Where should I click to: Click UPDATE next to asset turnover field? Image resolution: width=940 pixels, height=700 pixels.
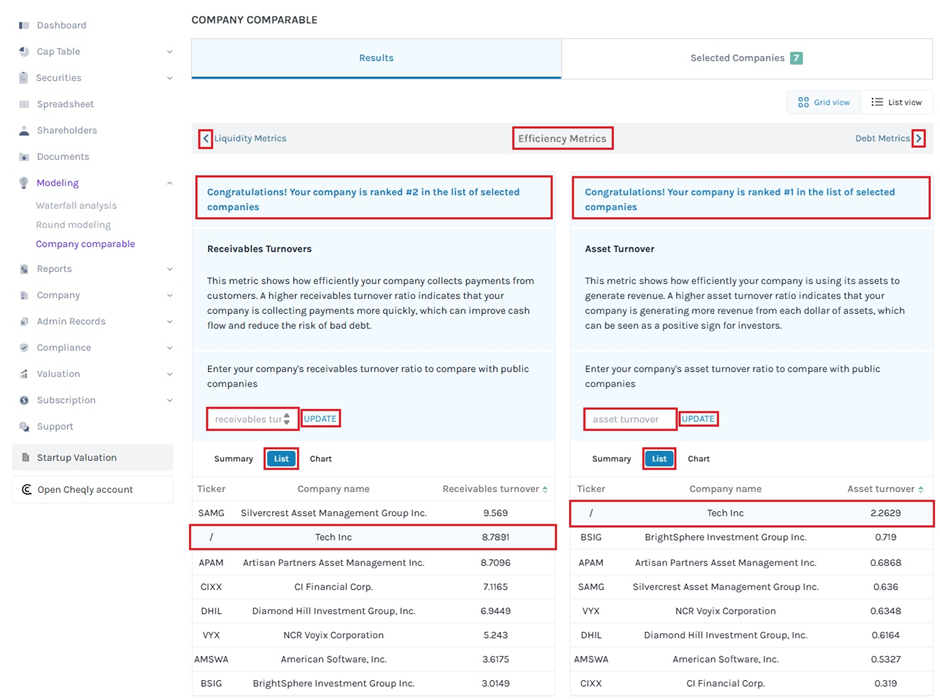pyautogui.click(x=698, y=419)
